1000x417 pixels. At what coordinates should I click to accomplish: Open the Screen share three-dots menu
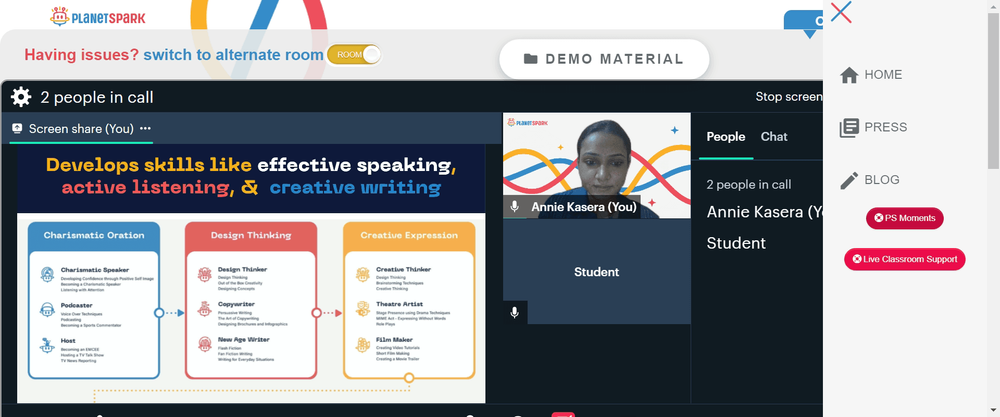click(x=145, y=128)
